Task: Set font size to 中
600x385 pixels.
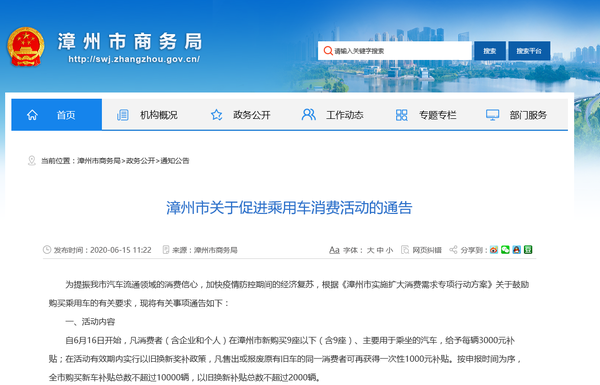Action: point(380,250)
